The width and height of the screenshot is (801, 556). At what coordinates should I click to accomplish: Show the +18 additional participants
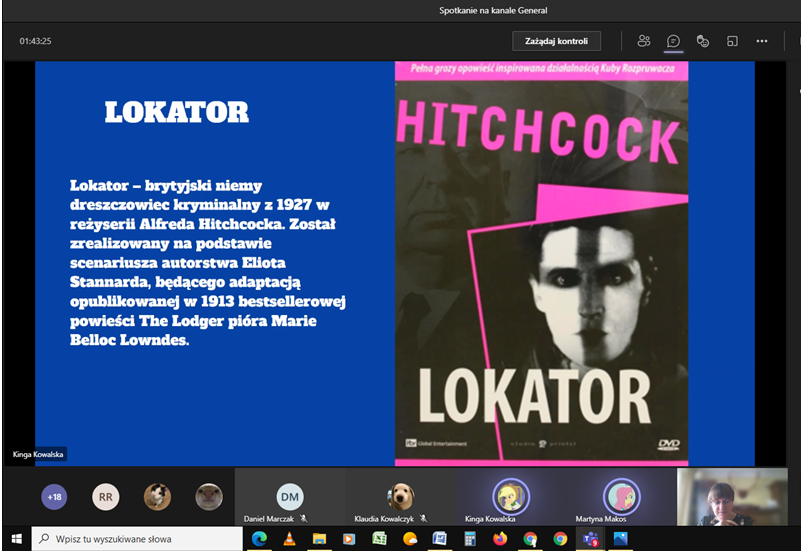(54, 497)
